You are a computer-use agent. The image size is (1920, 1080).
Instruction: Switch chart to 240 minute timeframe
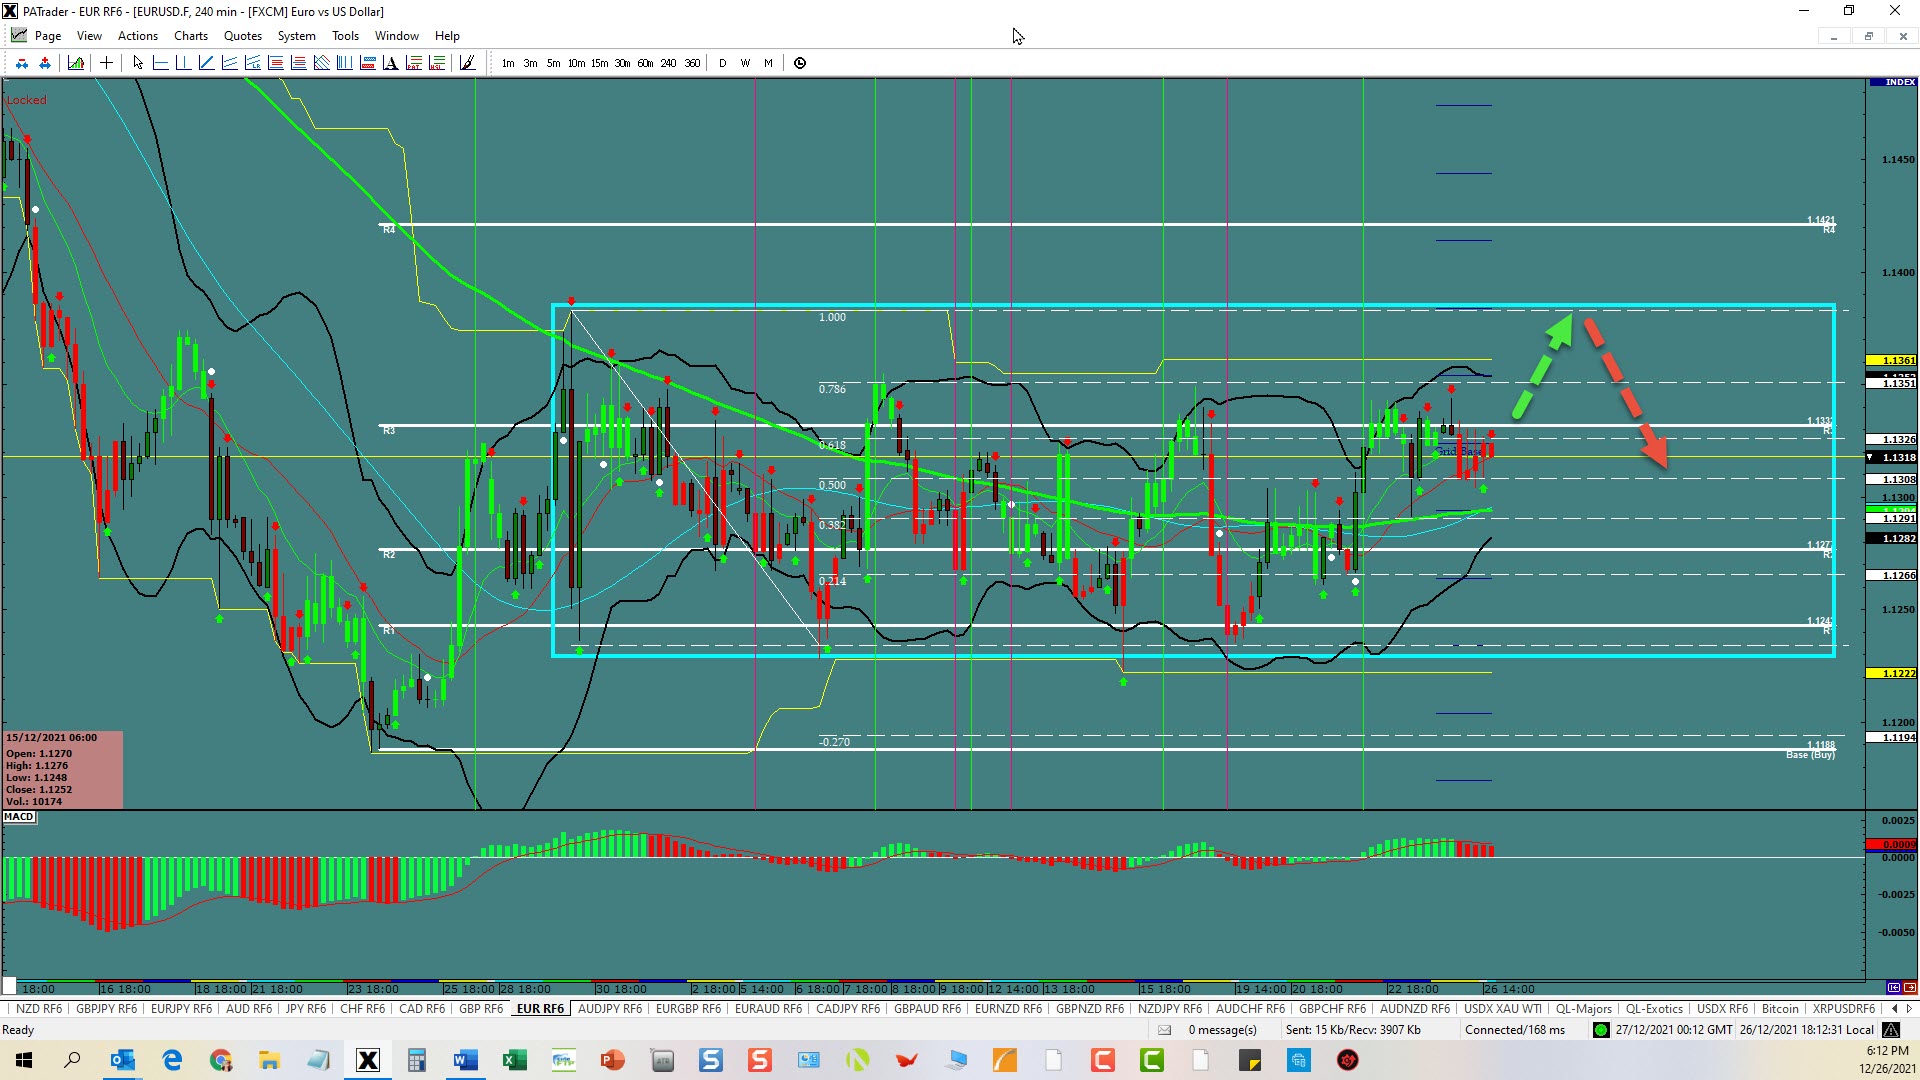[668, 63]
